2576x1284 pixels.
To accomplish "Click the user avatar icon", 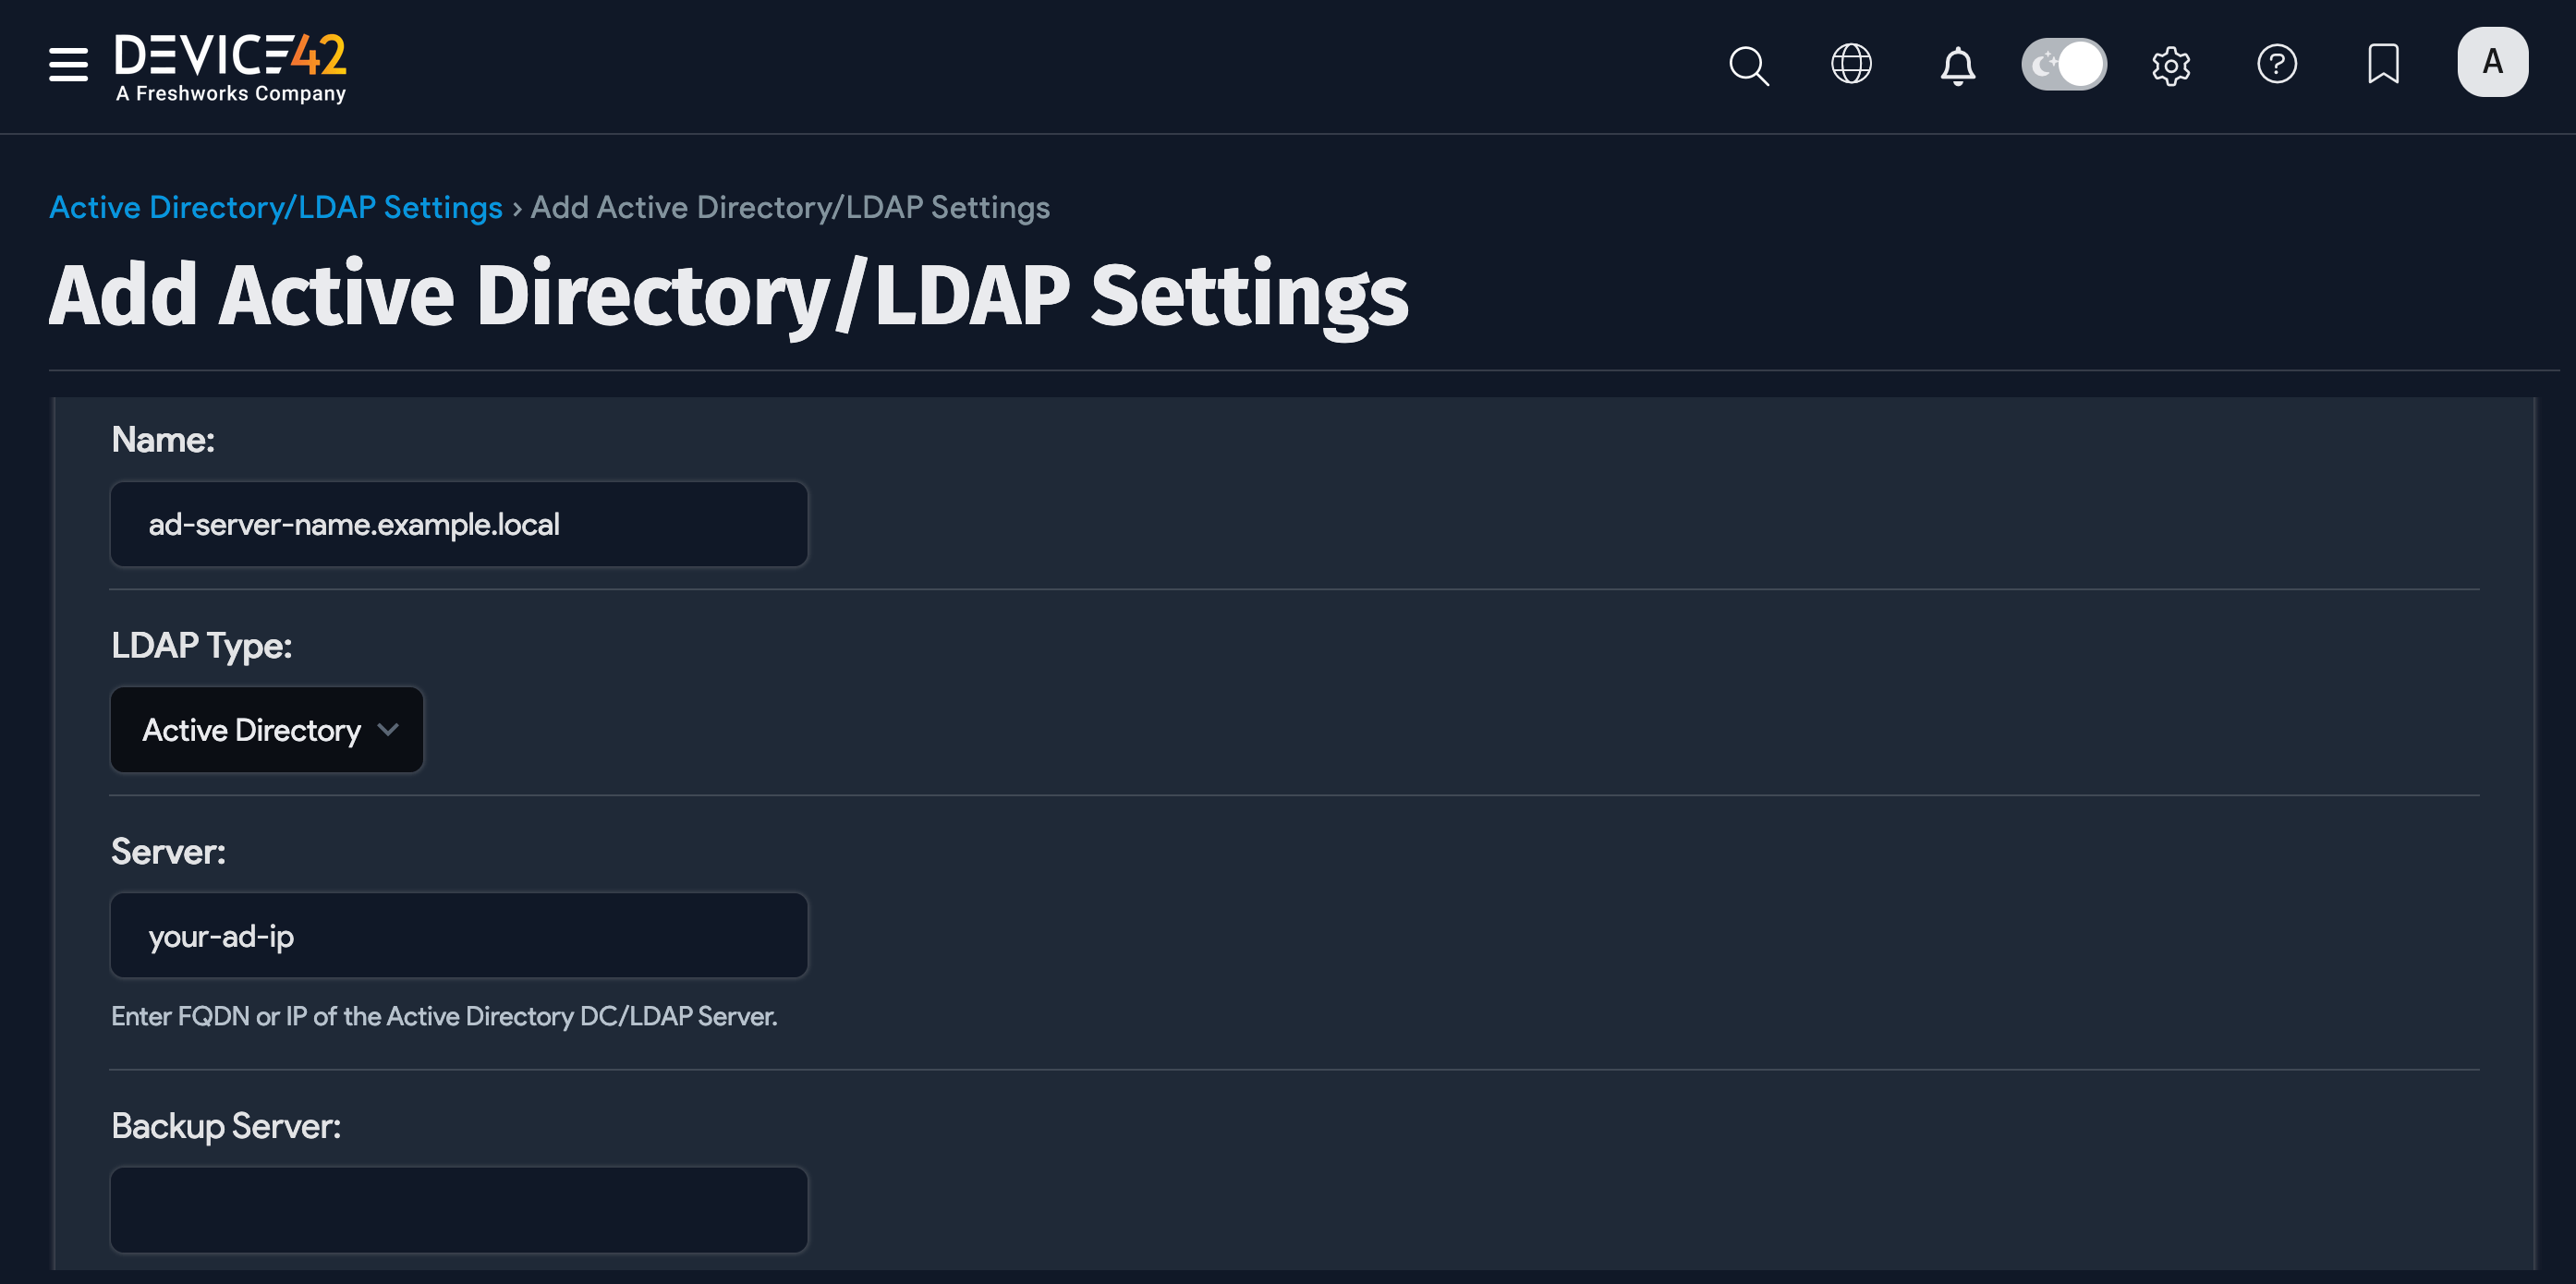I will click(2492, 61).
